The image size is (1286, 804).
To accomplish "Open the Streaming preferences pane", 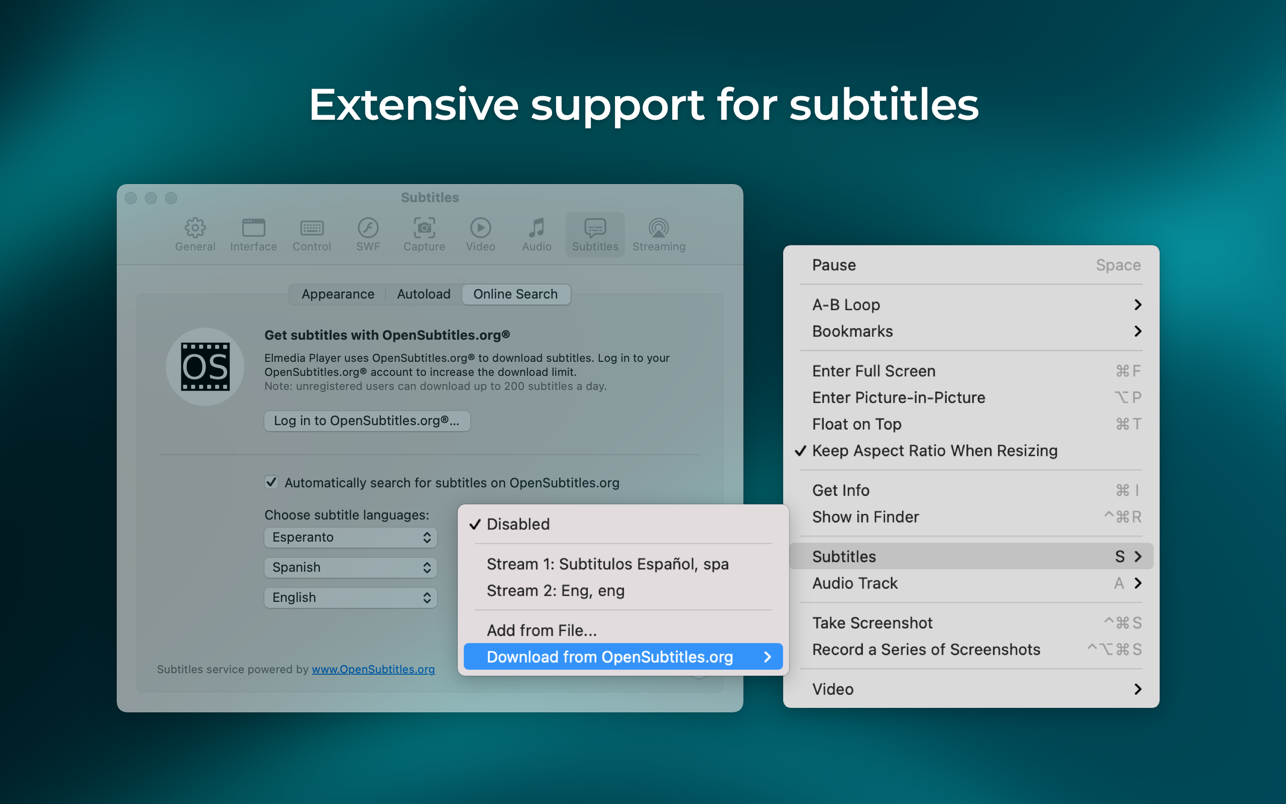I will coord(658,234).
